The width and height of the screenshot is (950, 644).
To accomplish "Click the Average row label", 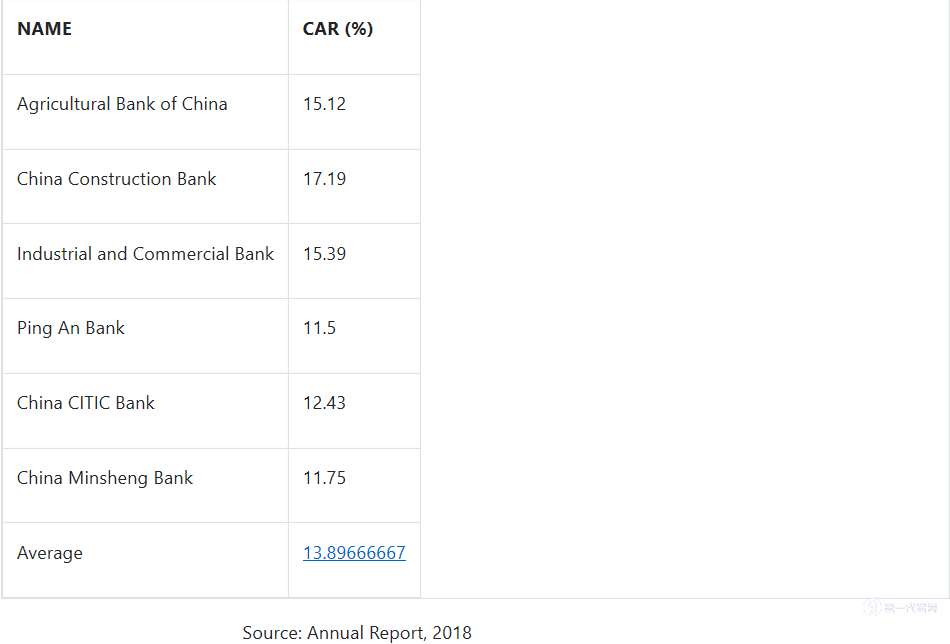I will (50, 553).
